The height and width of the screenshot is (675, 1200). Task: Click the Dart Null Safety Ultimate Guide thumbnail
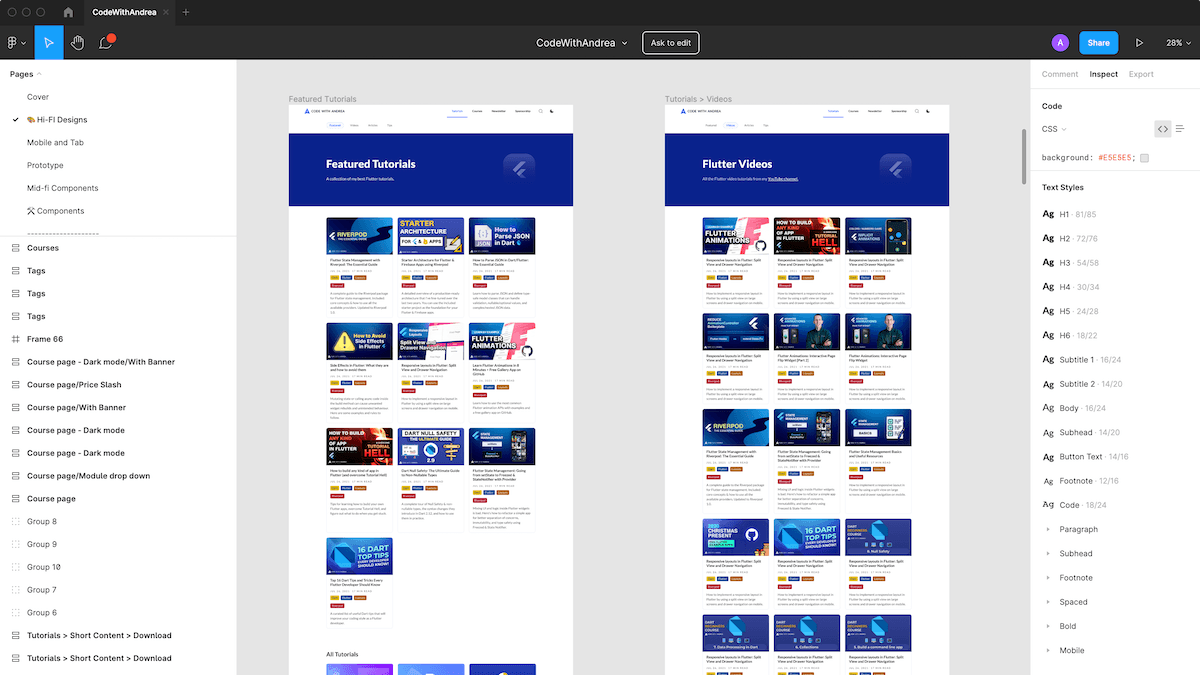pos(431,446)
